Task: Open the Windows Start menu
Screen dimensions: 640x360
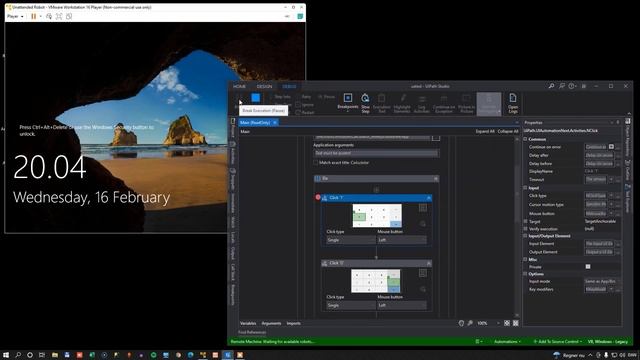Action: tap(6, 355)
